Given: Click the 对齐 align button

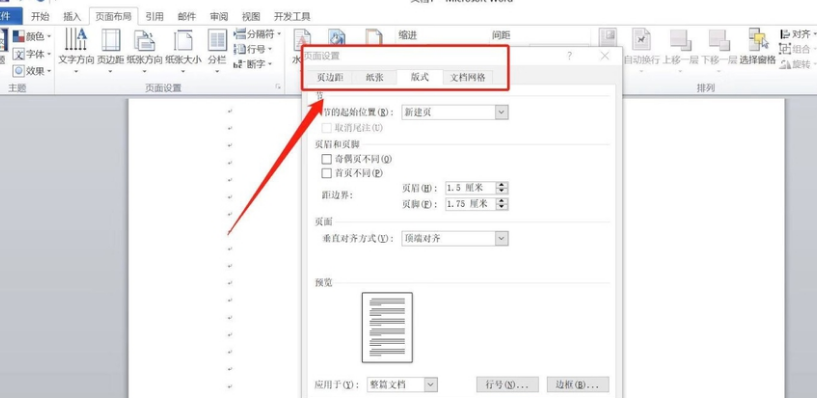Looking at the screenshot, I should [x=797, y=34].
